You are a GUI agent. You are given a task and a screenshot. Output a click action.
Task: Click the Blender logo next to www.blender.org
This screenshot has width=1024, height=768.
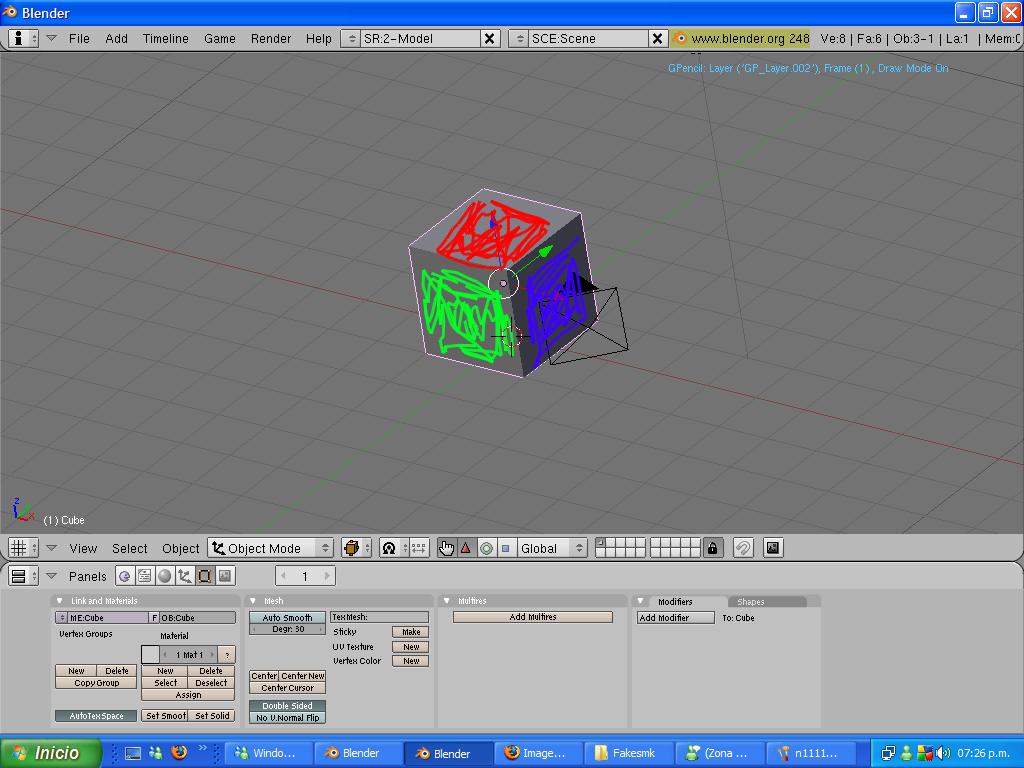point(680,39)
